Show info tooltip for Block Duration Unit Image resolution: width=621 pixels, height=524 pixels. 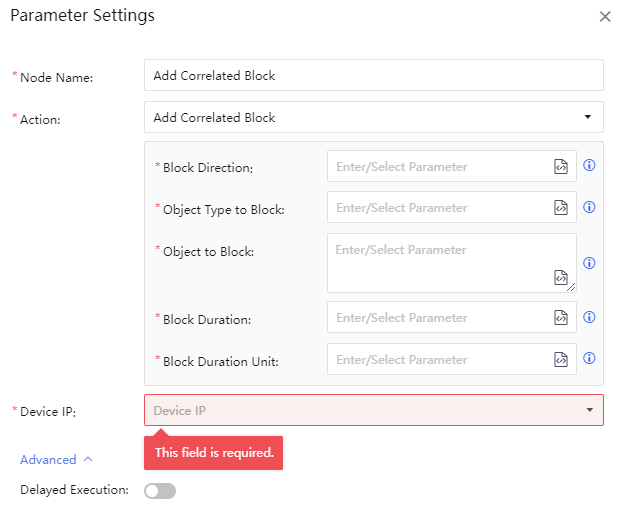click(590, 358)
